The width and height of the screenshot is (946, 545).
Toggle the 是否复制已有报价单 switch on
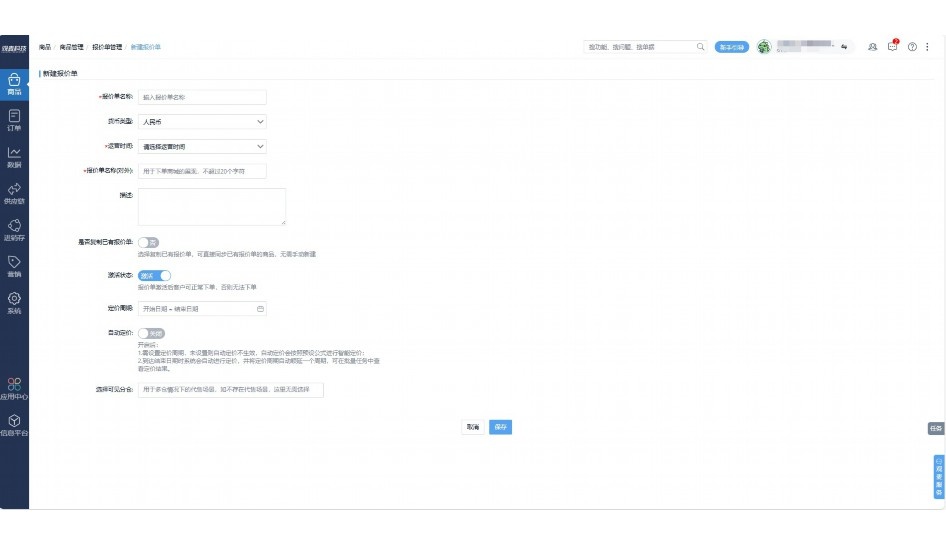[x=149, y=242]
